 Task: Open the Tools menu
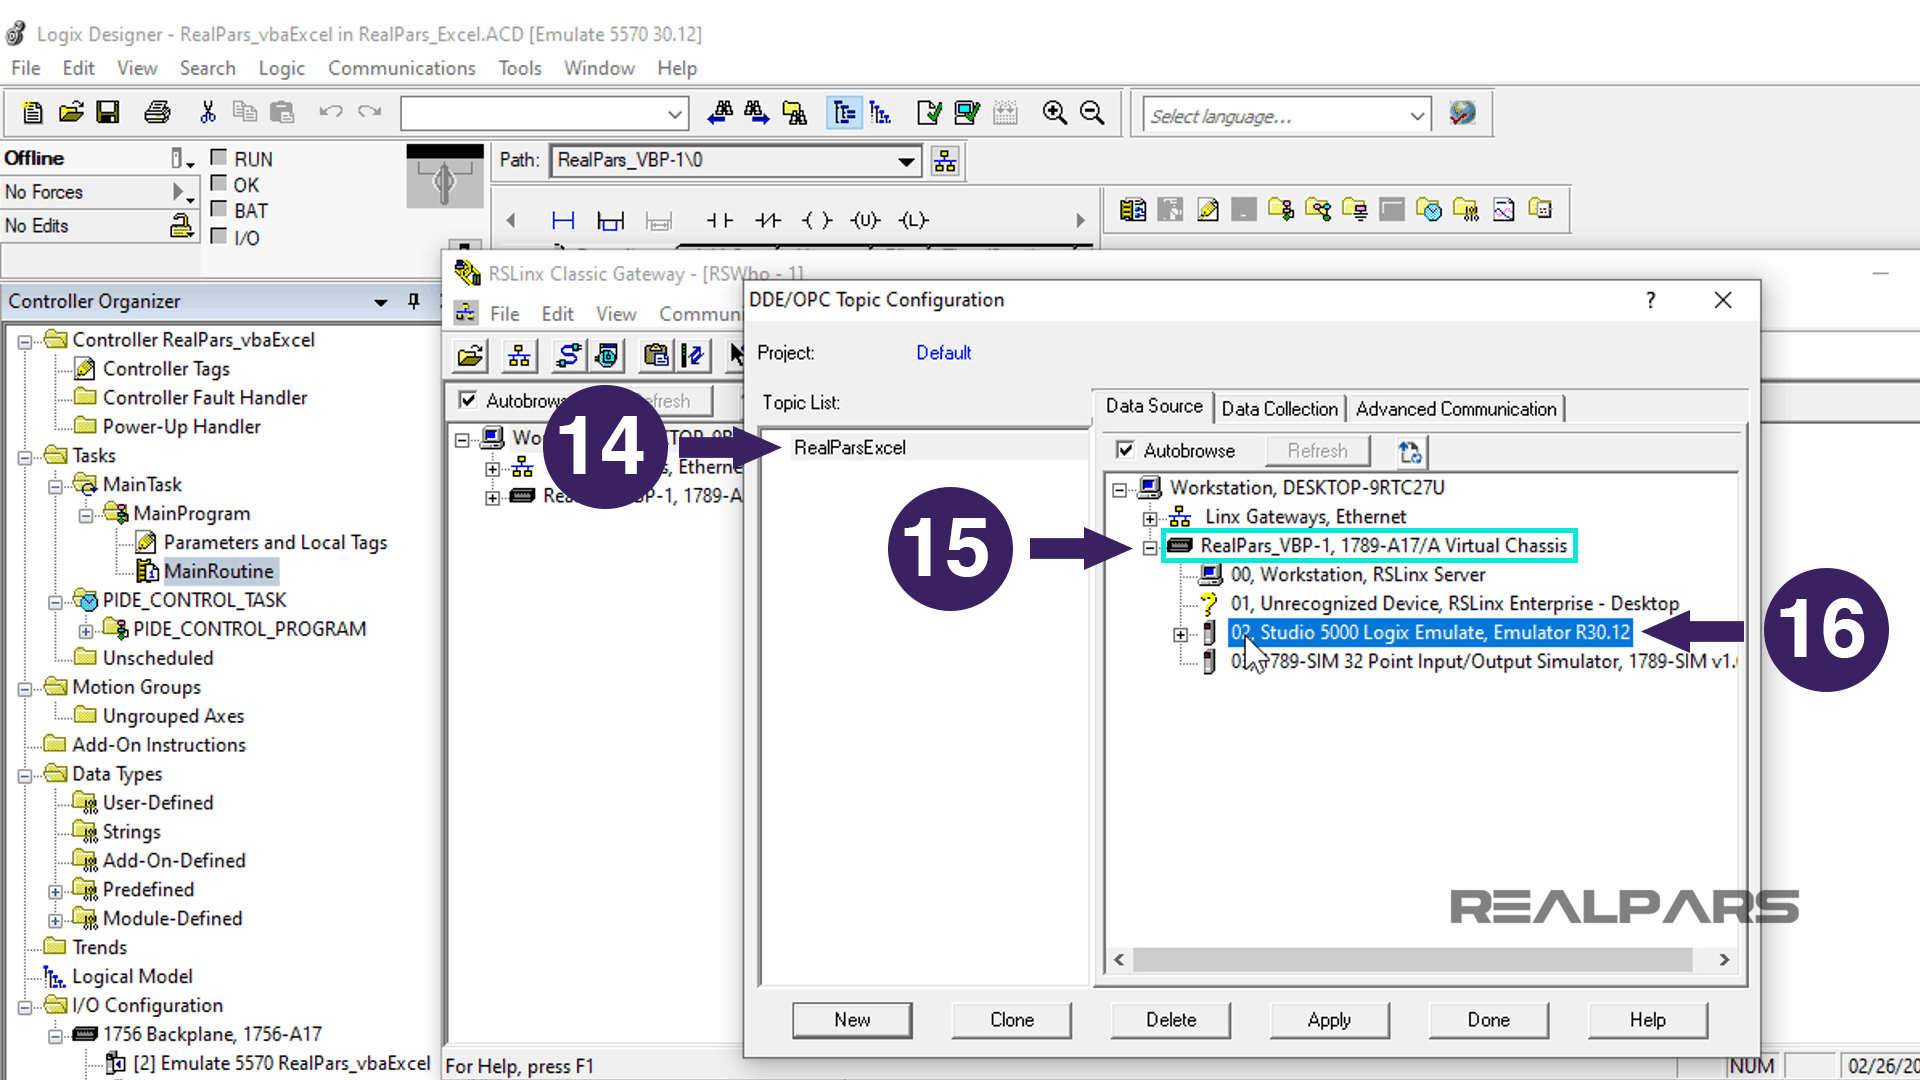[x=520, y=68]
